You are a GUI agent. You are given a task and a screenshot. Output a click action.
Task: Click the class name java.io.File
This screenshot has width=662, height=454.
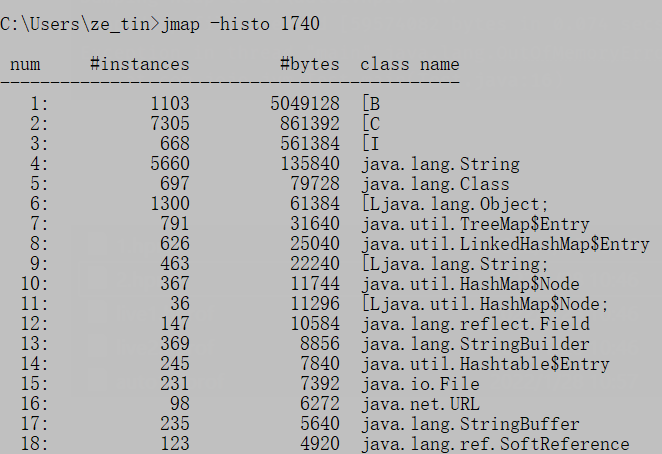(x=421, y=384)
